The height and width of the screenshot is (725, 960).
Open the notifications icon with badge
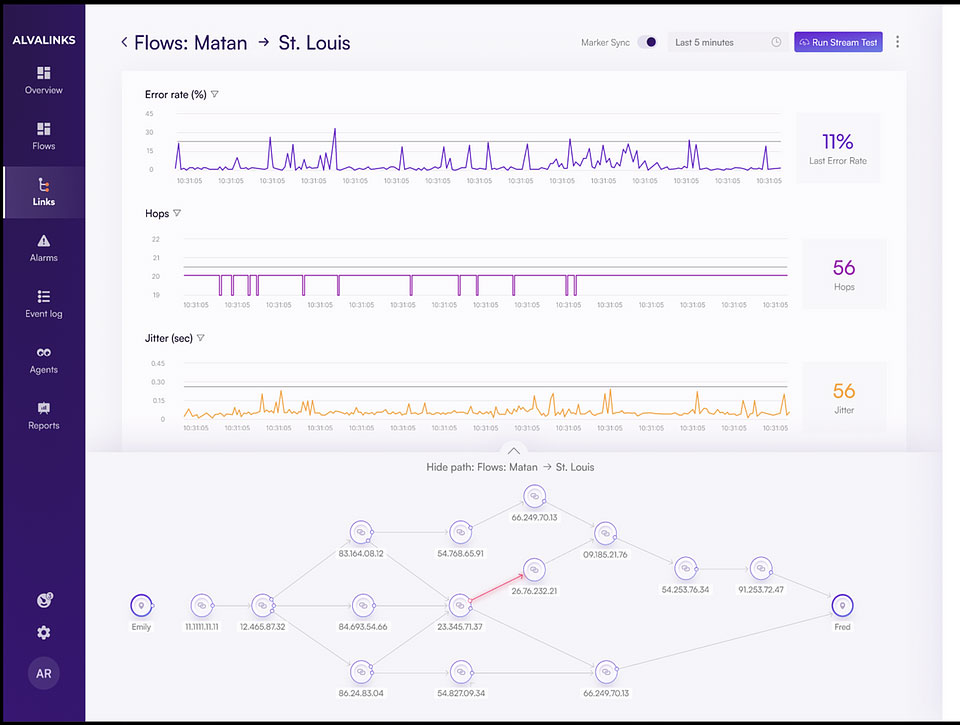pos(43,600)
